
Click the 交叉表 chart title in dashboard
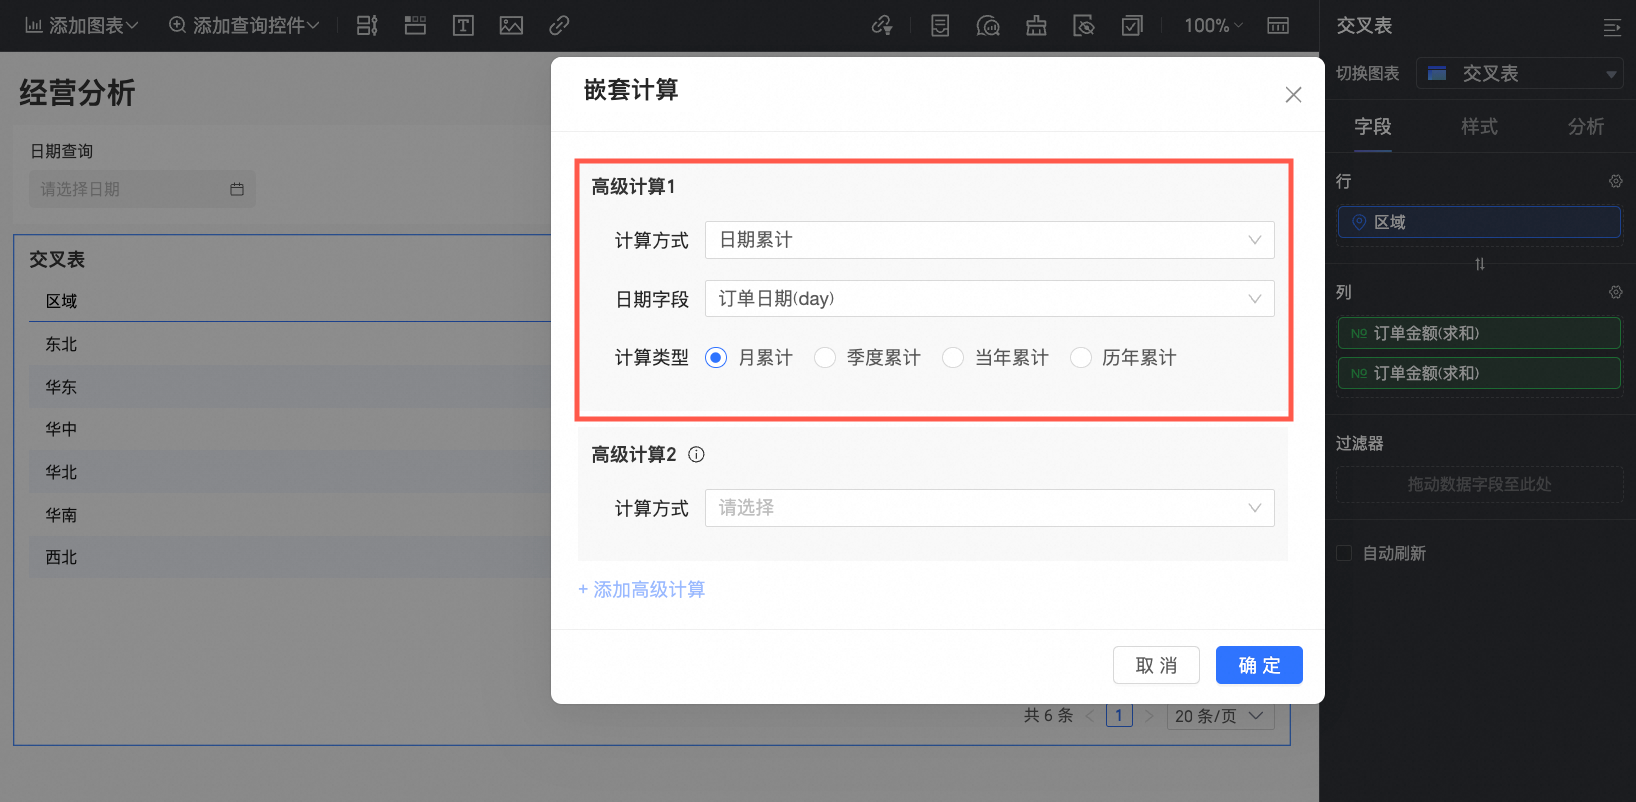[x=57, y=259]
